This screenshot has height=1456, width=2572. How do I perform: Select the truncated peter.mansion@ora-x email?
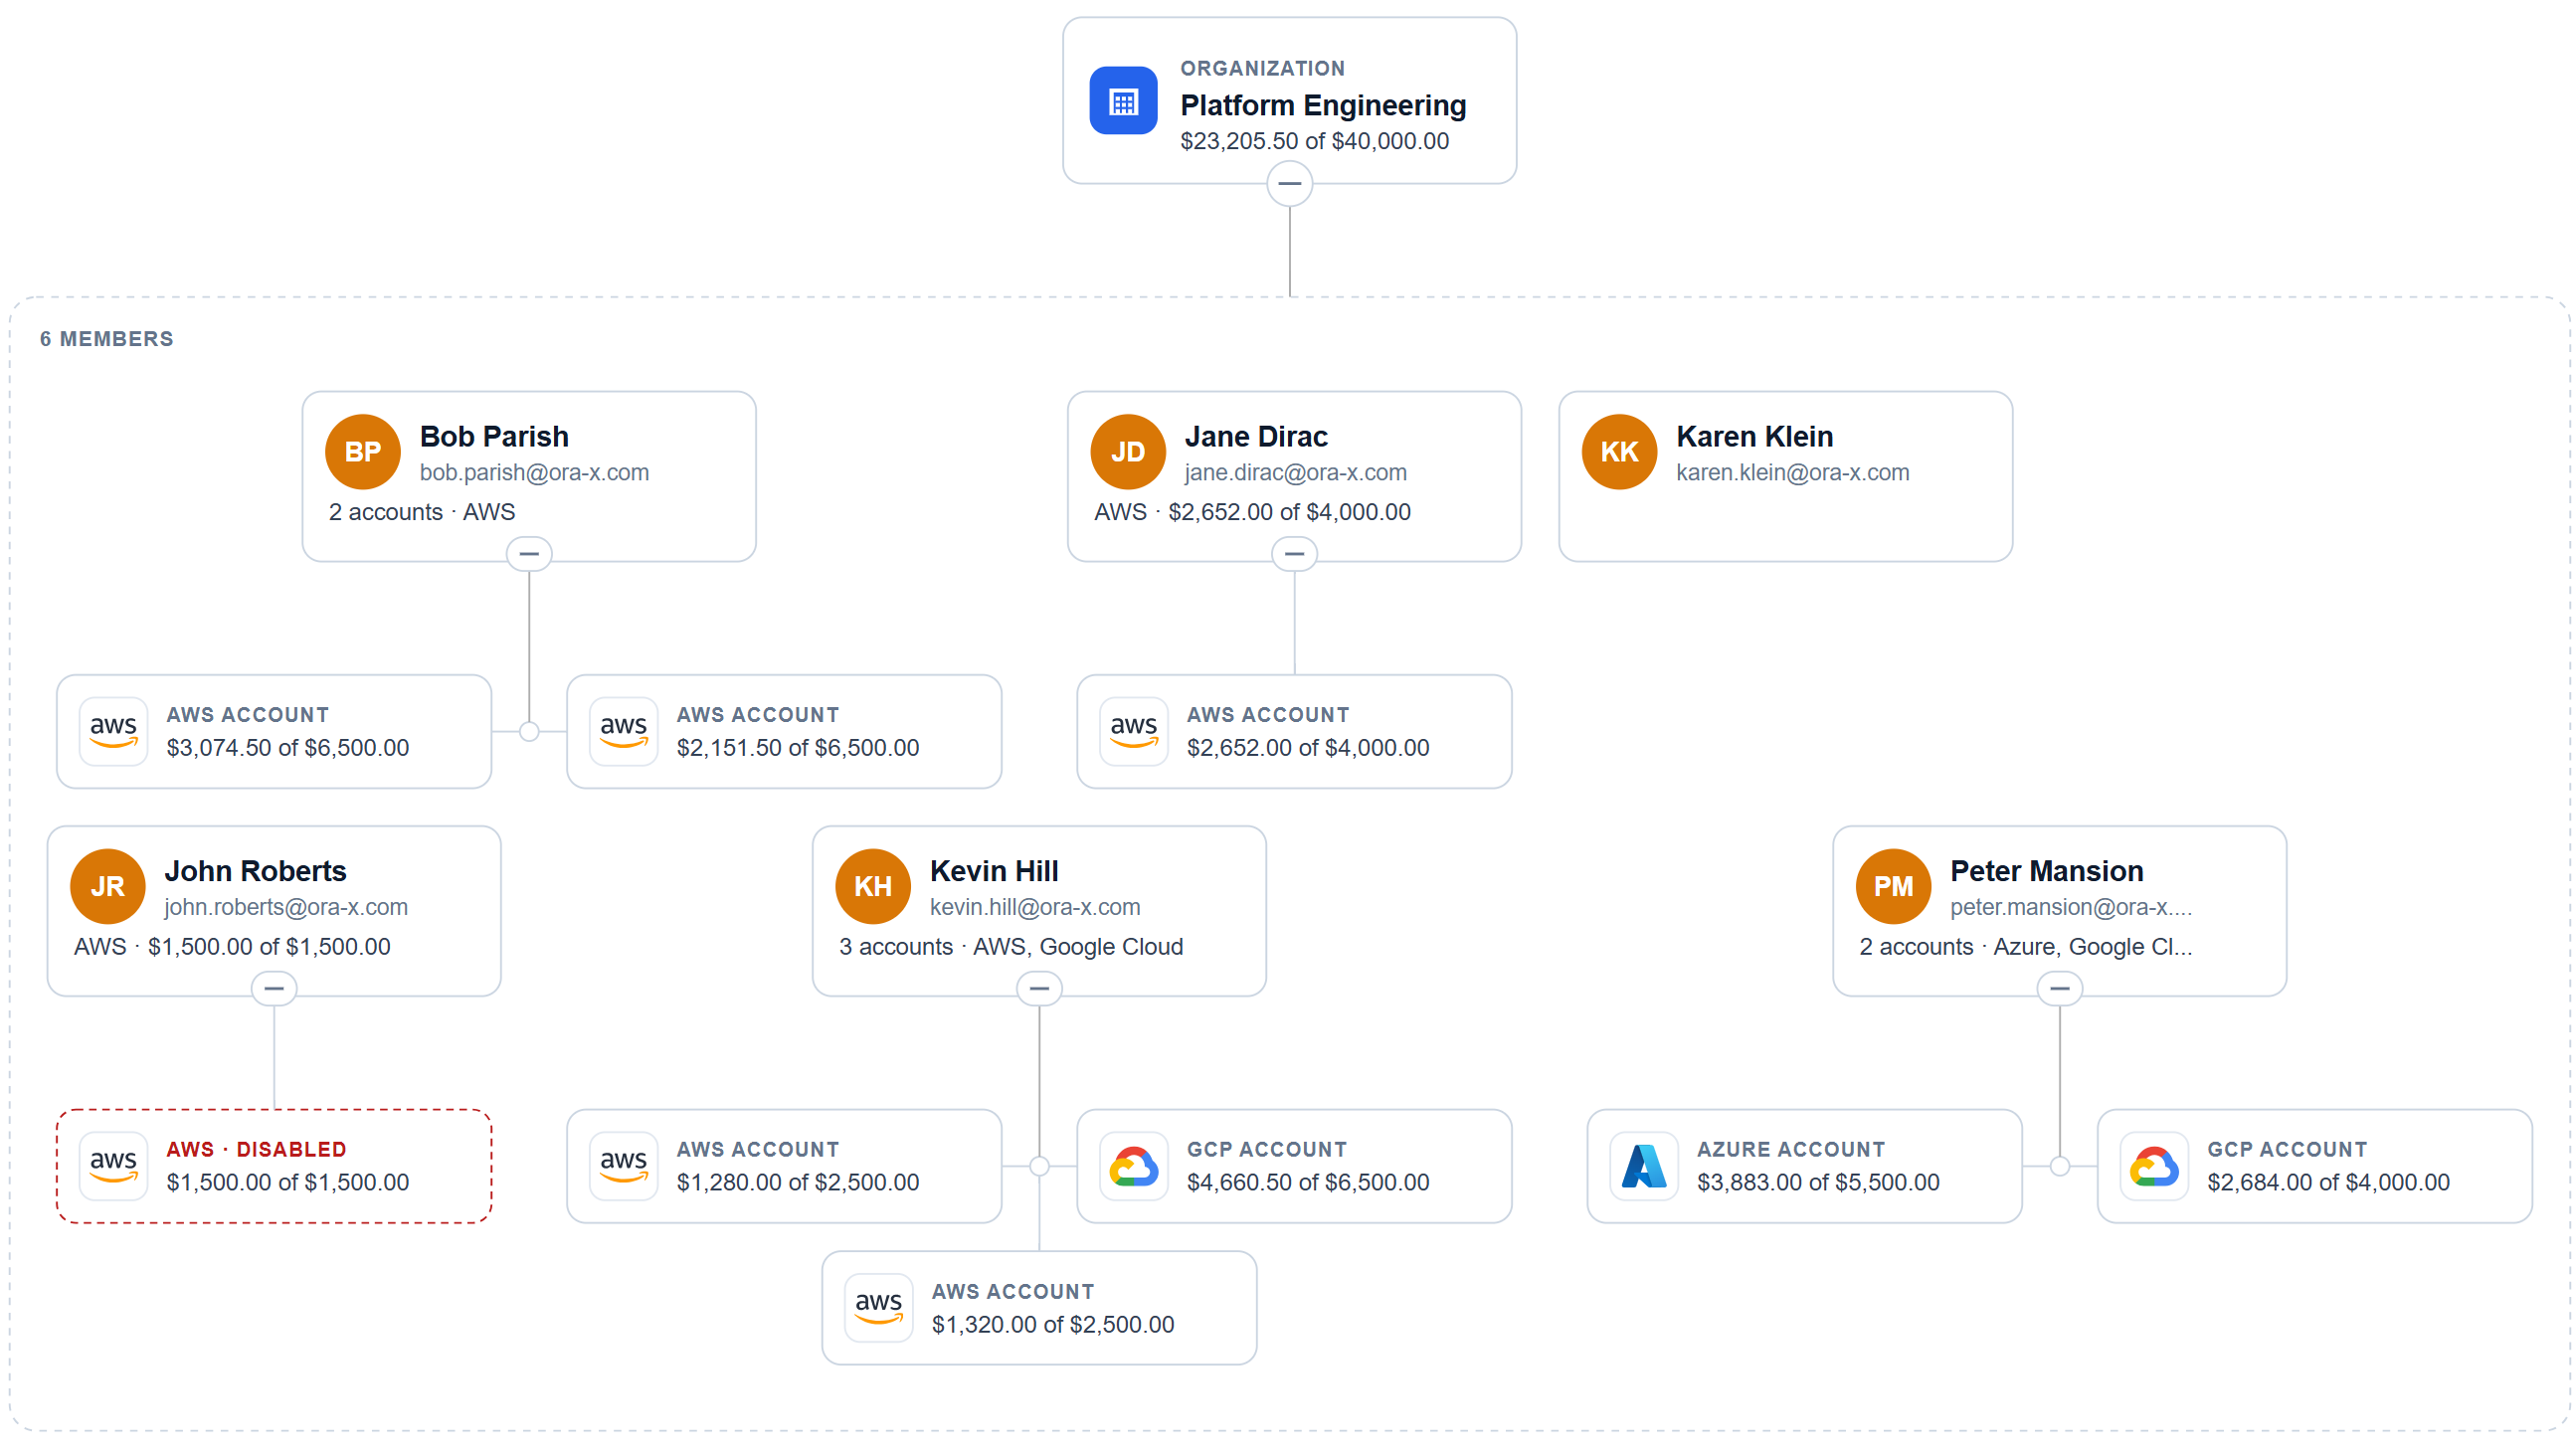tap(2070, 906)
